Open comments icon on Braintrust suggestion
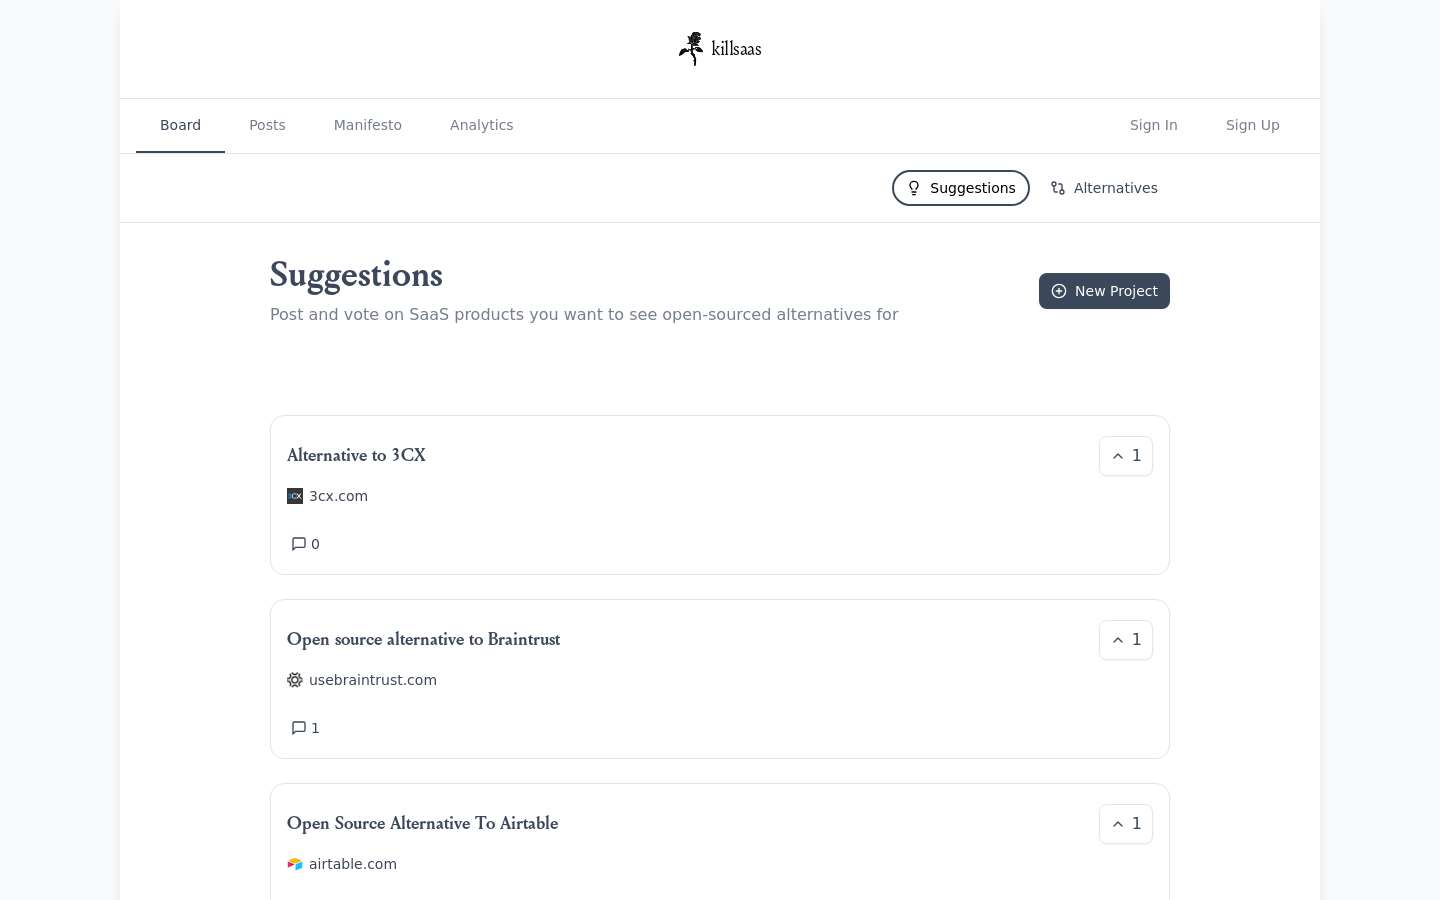1440x900 pixels. pyautogui.click(x=298, y=728)
